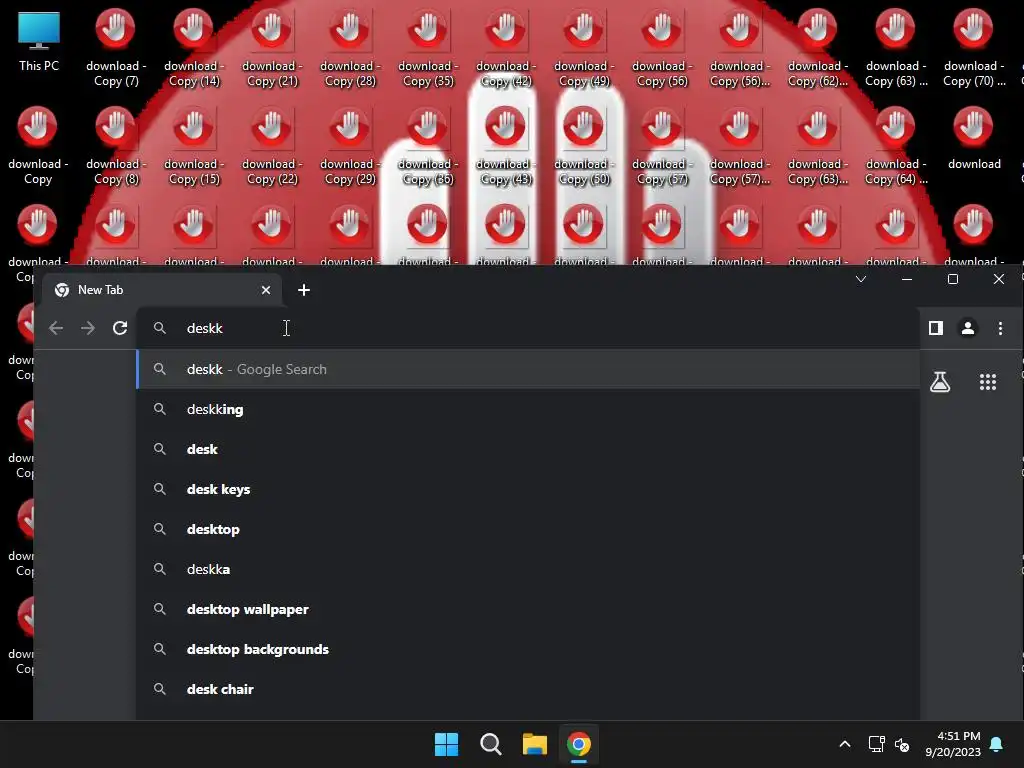Show hidden system tray icons
The width and height of the screenshot is (1024, 768).
click(844, 744)
